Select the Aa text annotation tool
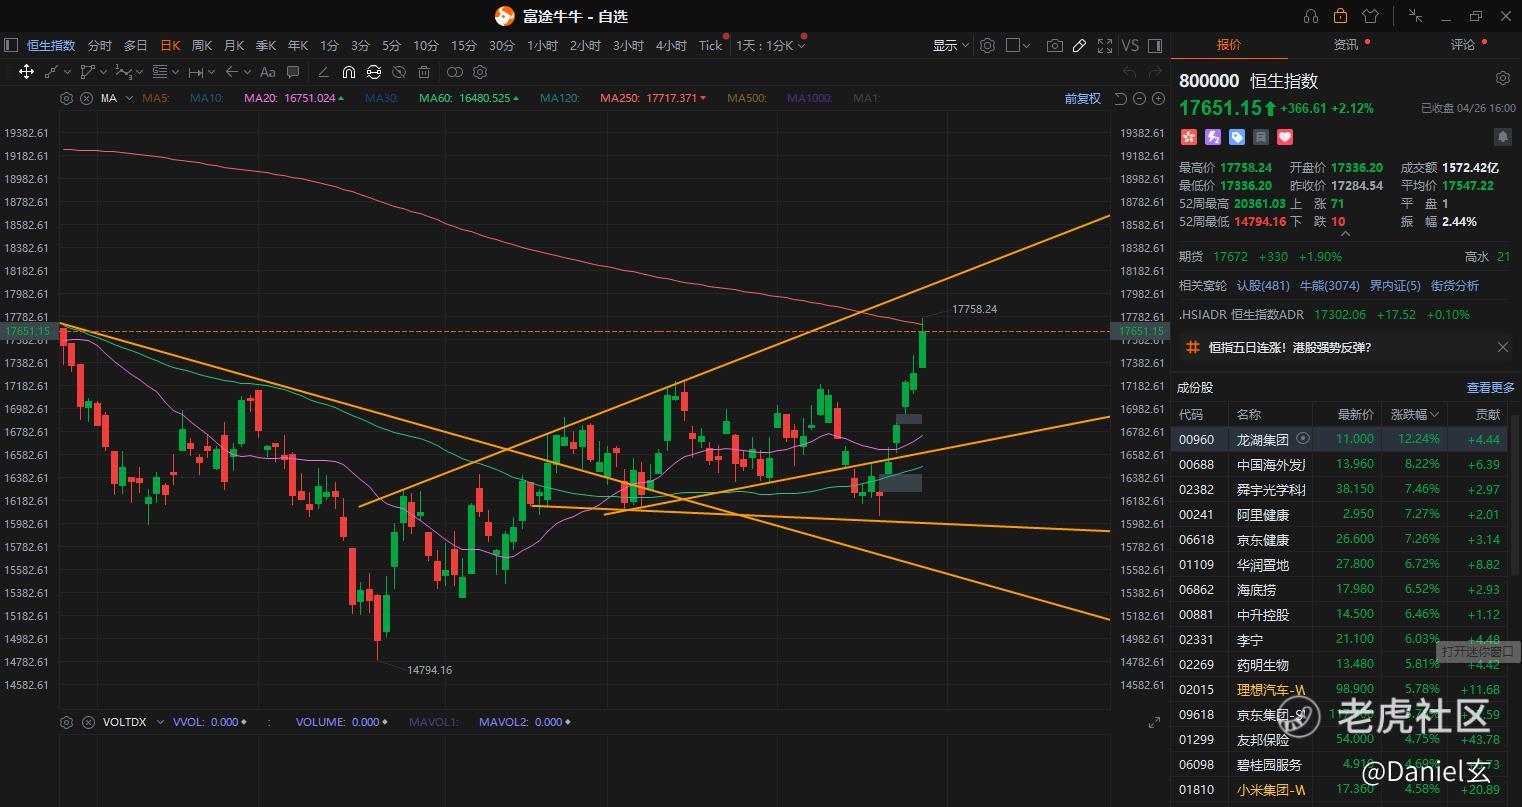This screenshot has width=1522, height=807. tap(267, 72)
